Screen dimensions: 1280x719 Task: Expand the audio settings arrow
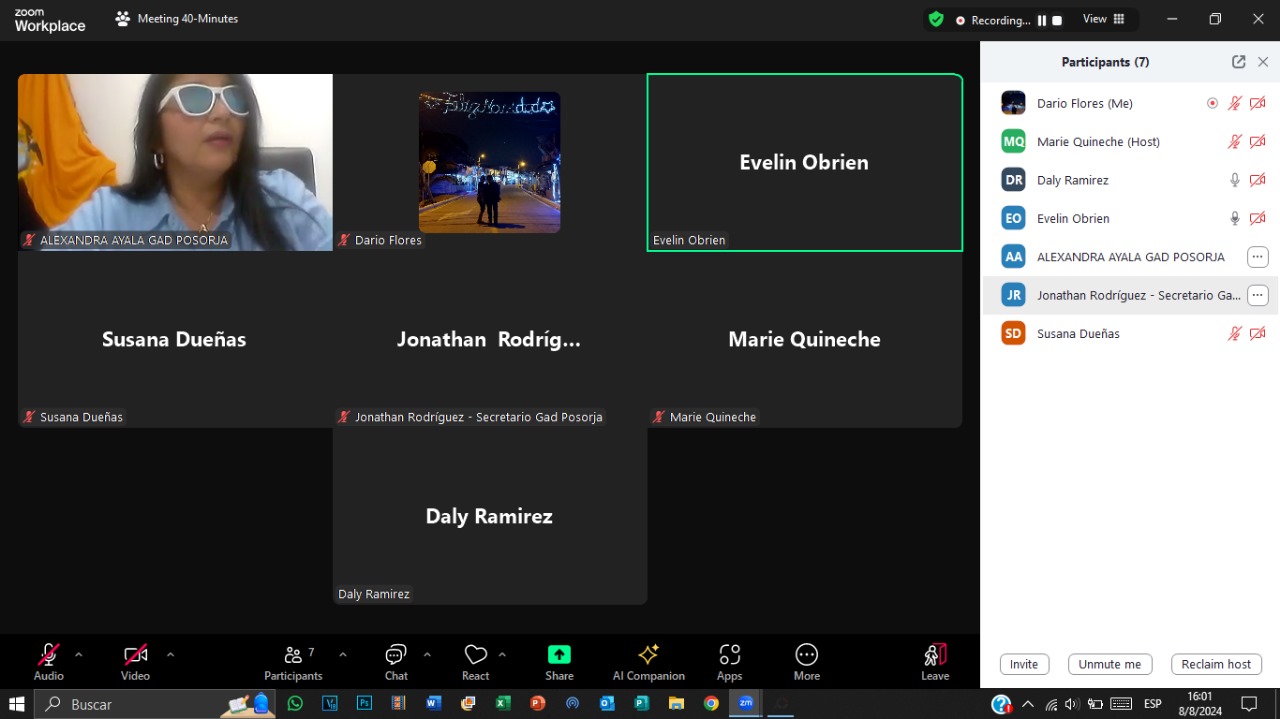click(x=79, y=655)
